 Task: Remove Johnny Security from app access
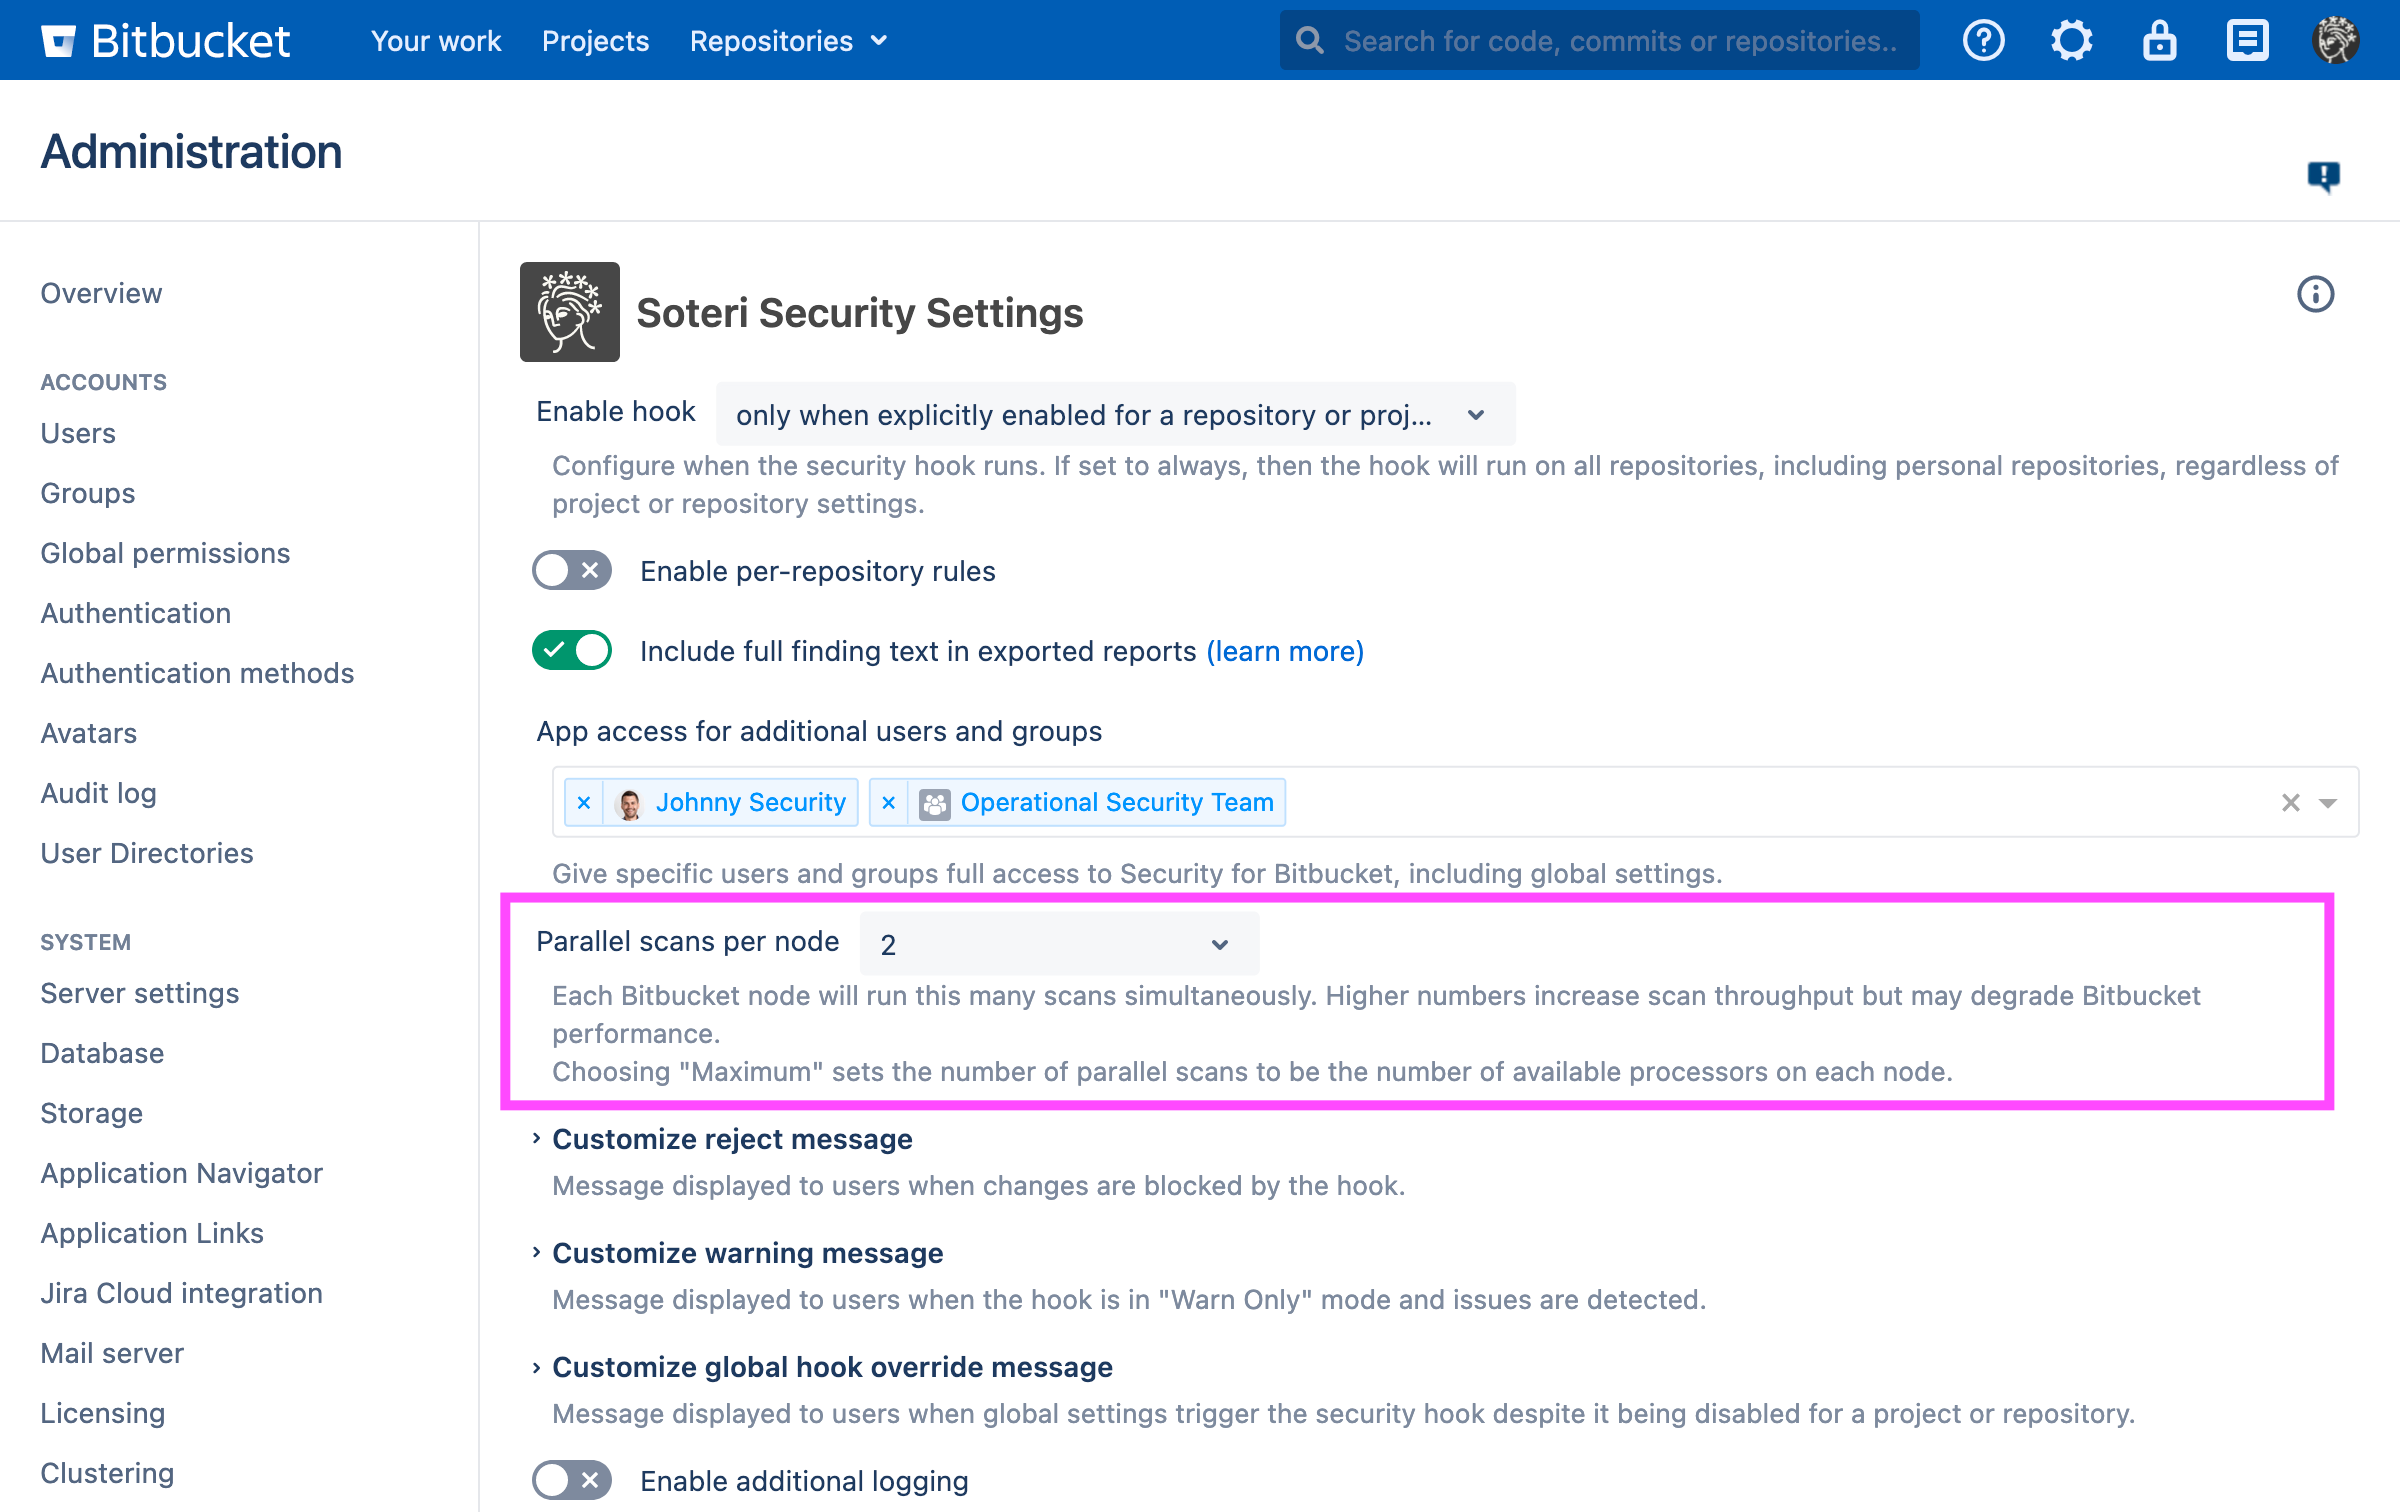tap(584, 803)
